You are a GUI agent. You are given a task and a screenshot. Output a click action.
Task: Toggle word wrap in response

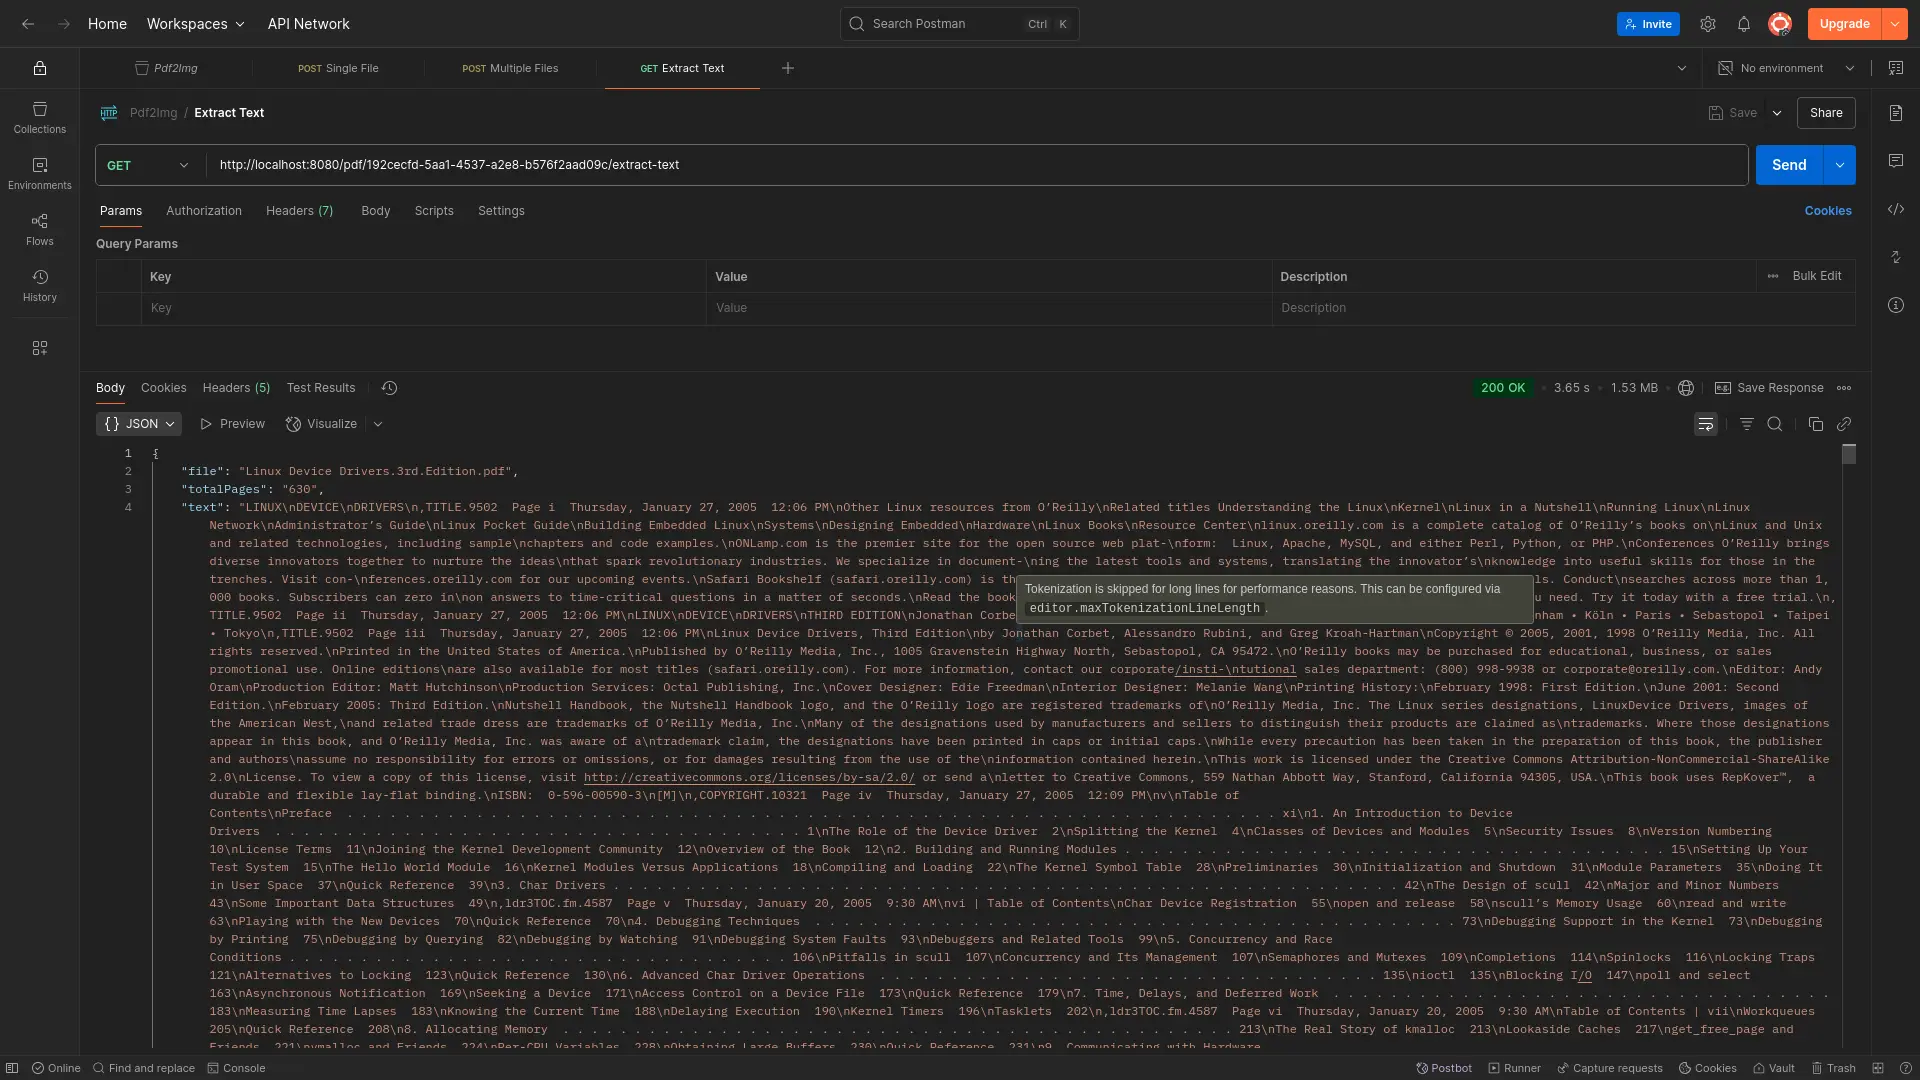click(1706, 424)
